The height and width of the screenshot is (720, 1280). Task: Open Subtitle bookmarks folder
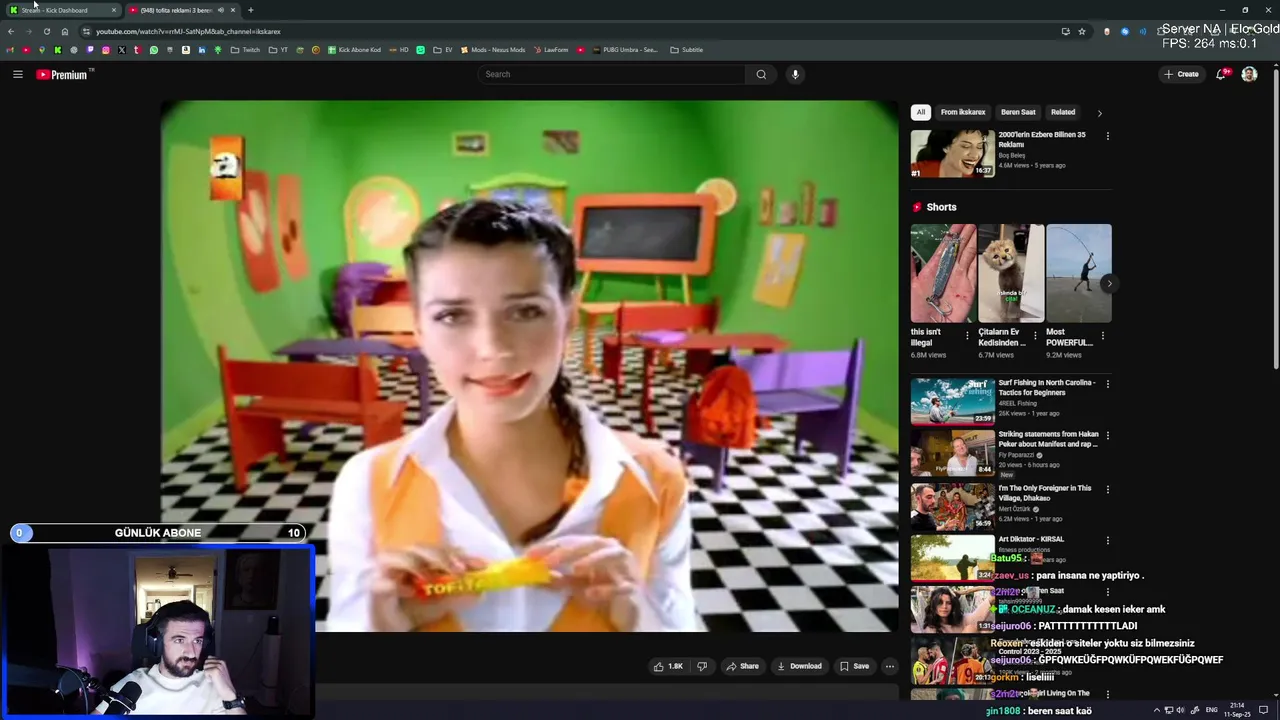[x=686, y=50]
